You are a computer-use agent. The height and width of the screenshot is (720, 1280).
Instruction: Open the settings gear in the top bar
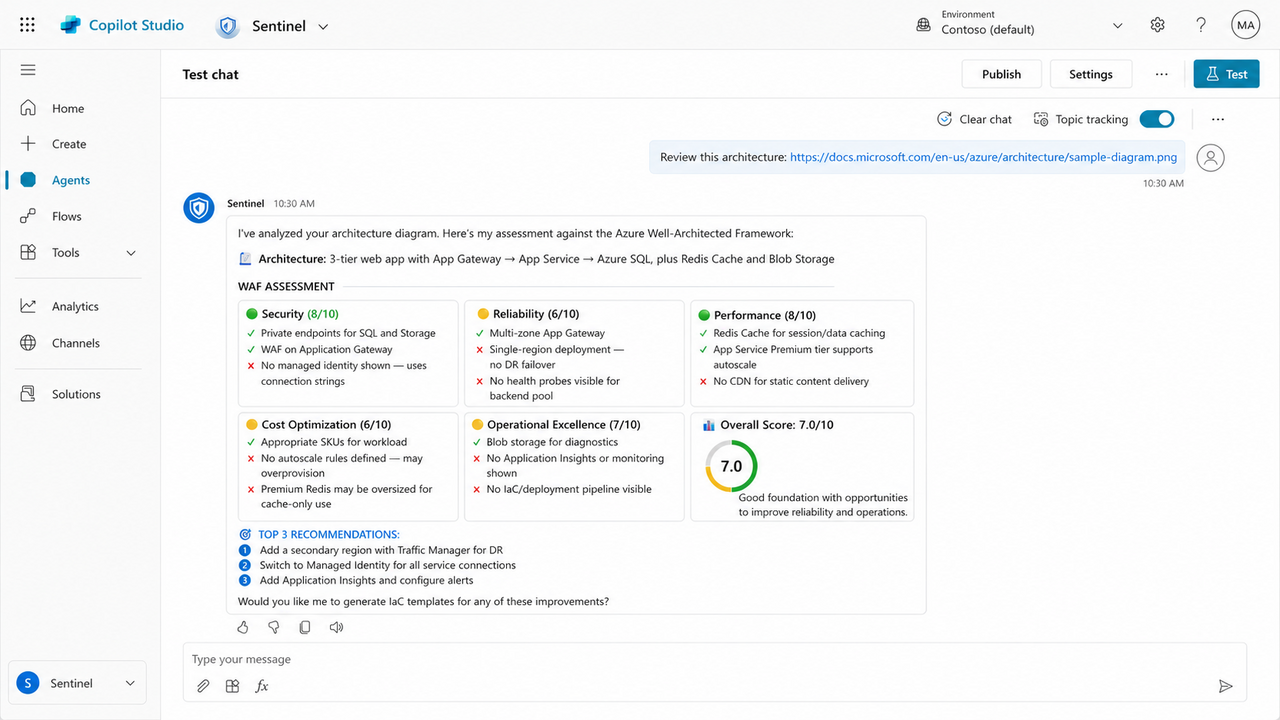[x=1158, y=25]
